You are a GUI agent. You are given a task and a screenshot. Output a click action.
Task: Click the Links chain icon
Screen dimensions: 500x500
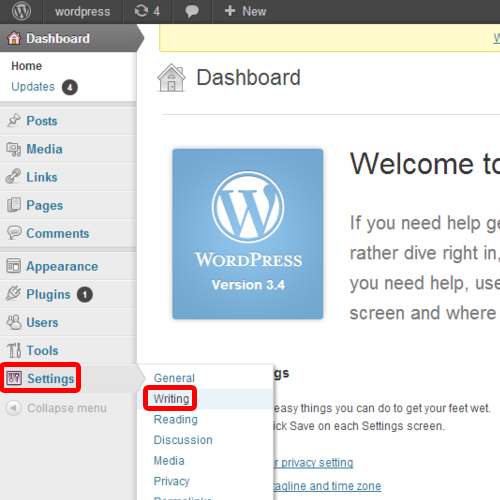pos(13,177)
